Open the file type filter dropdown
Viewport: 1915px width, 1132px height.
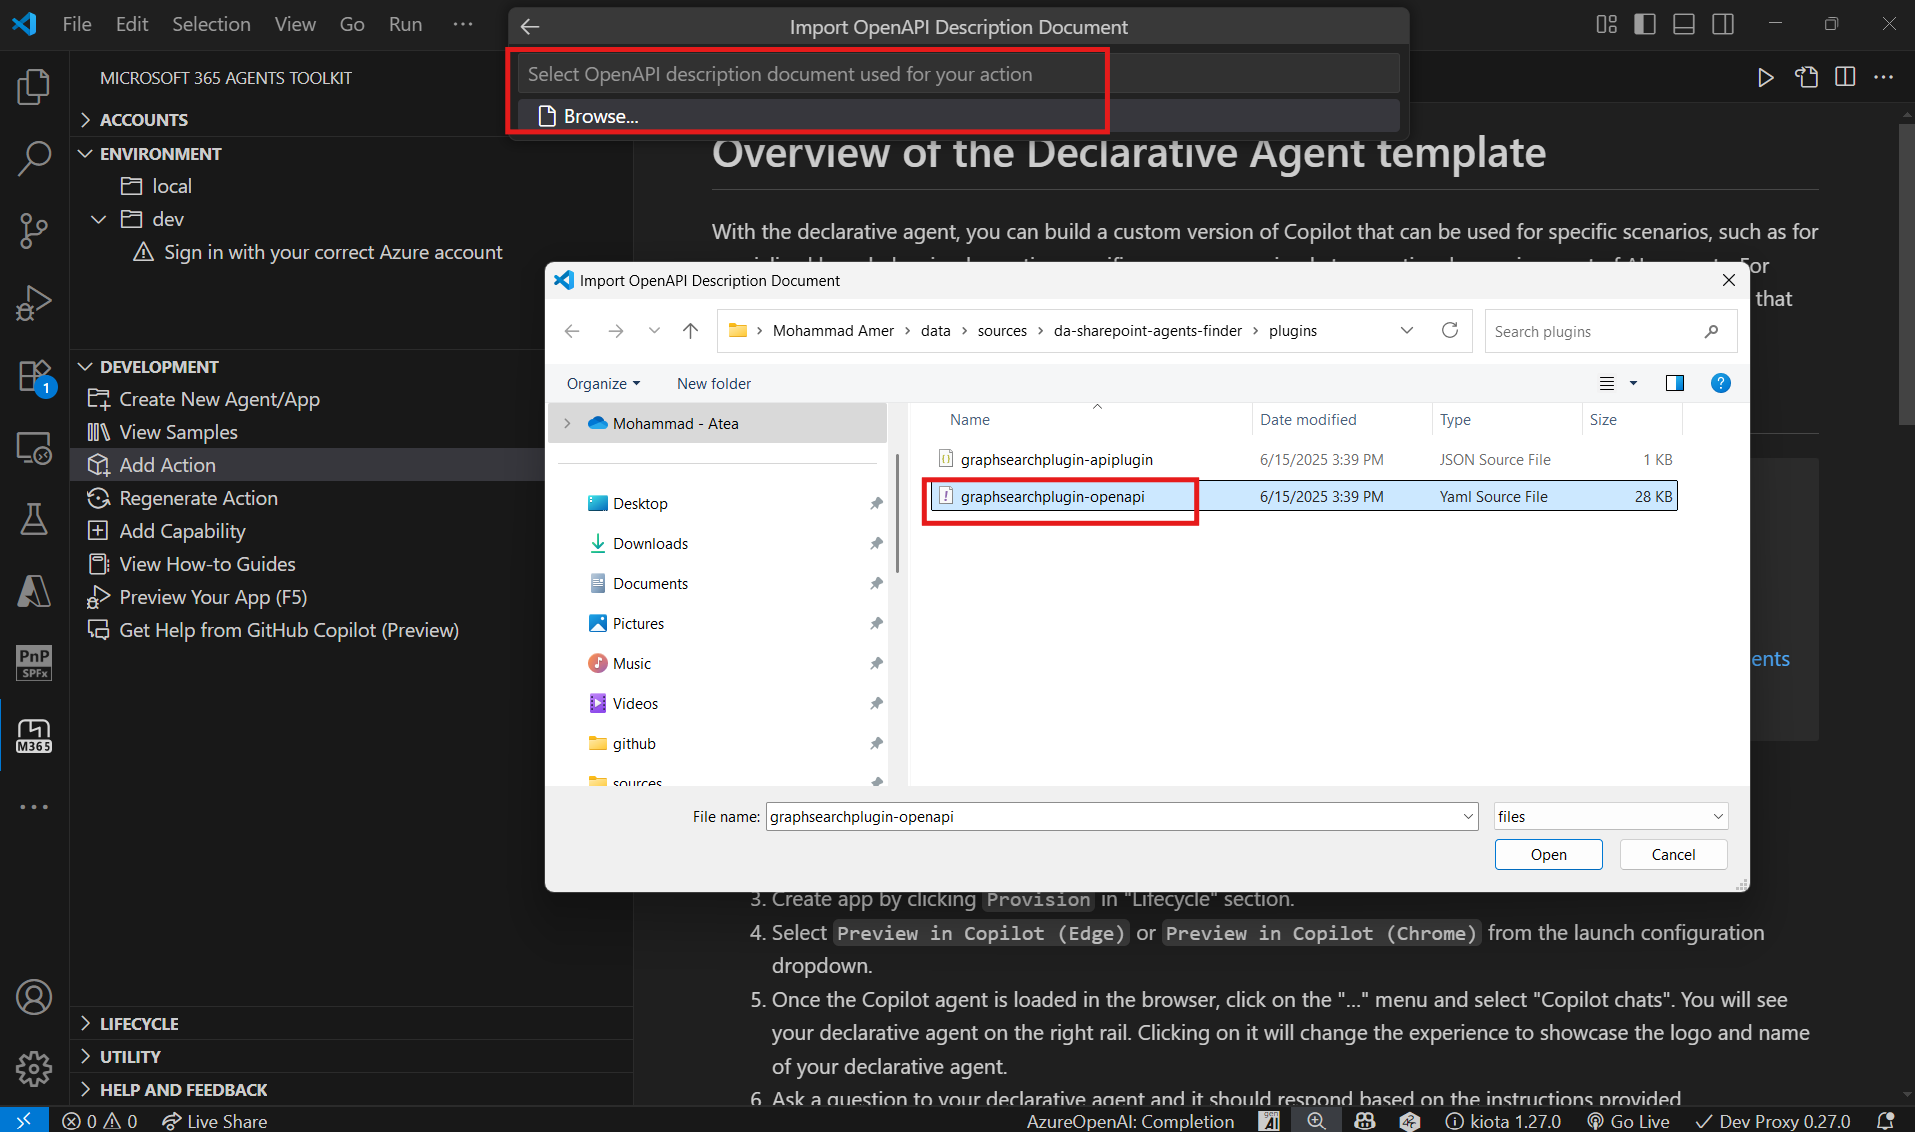click(x=1611, y=816)
